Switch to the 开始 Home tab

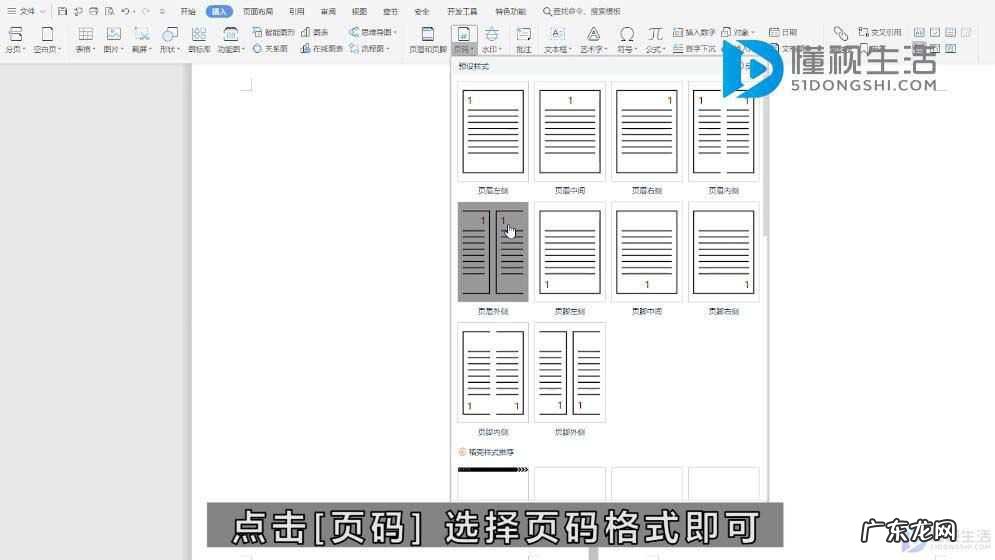pyautogui.click(x=188, y=11)
